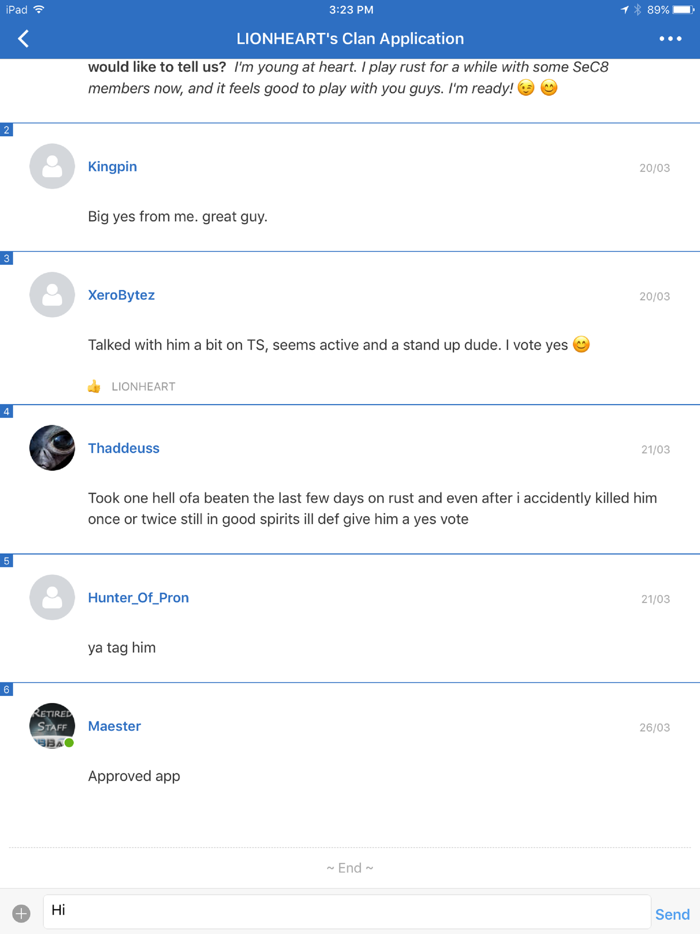Screen dimensions: 700x934
Task: Tap Thaddeuss's profile avatar image
Action: coord(51,447)
